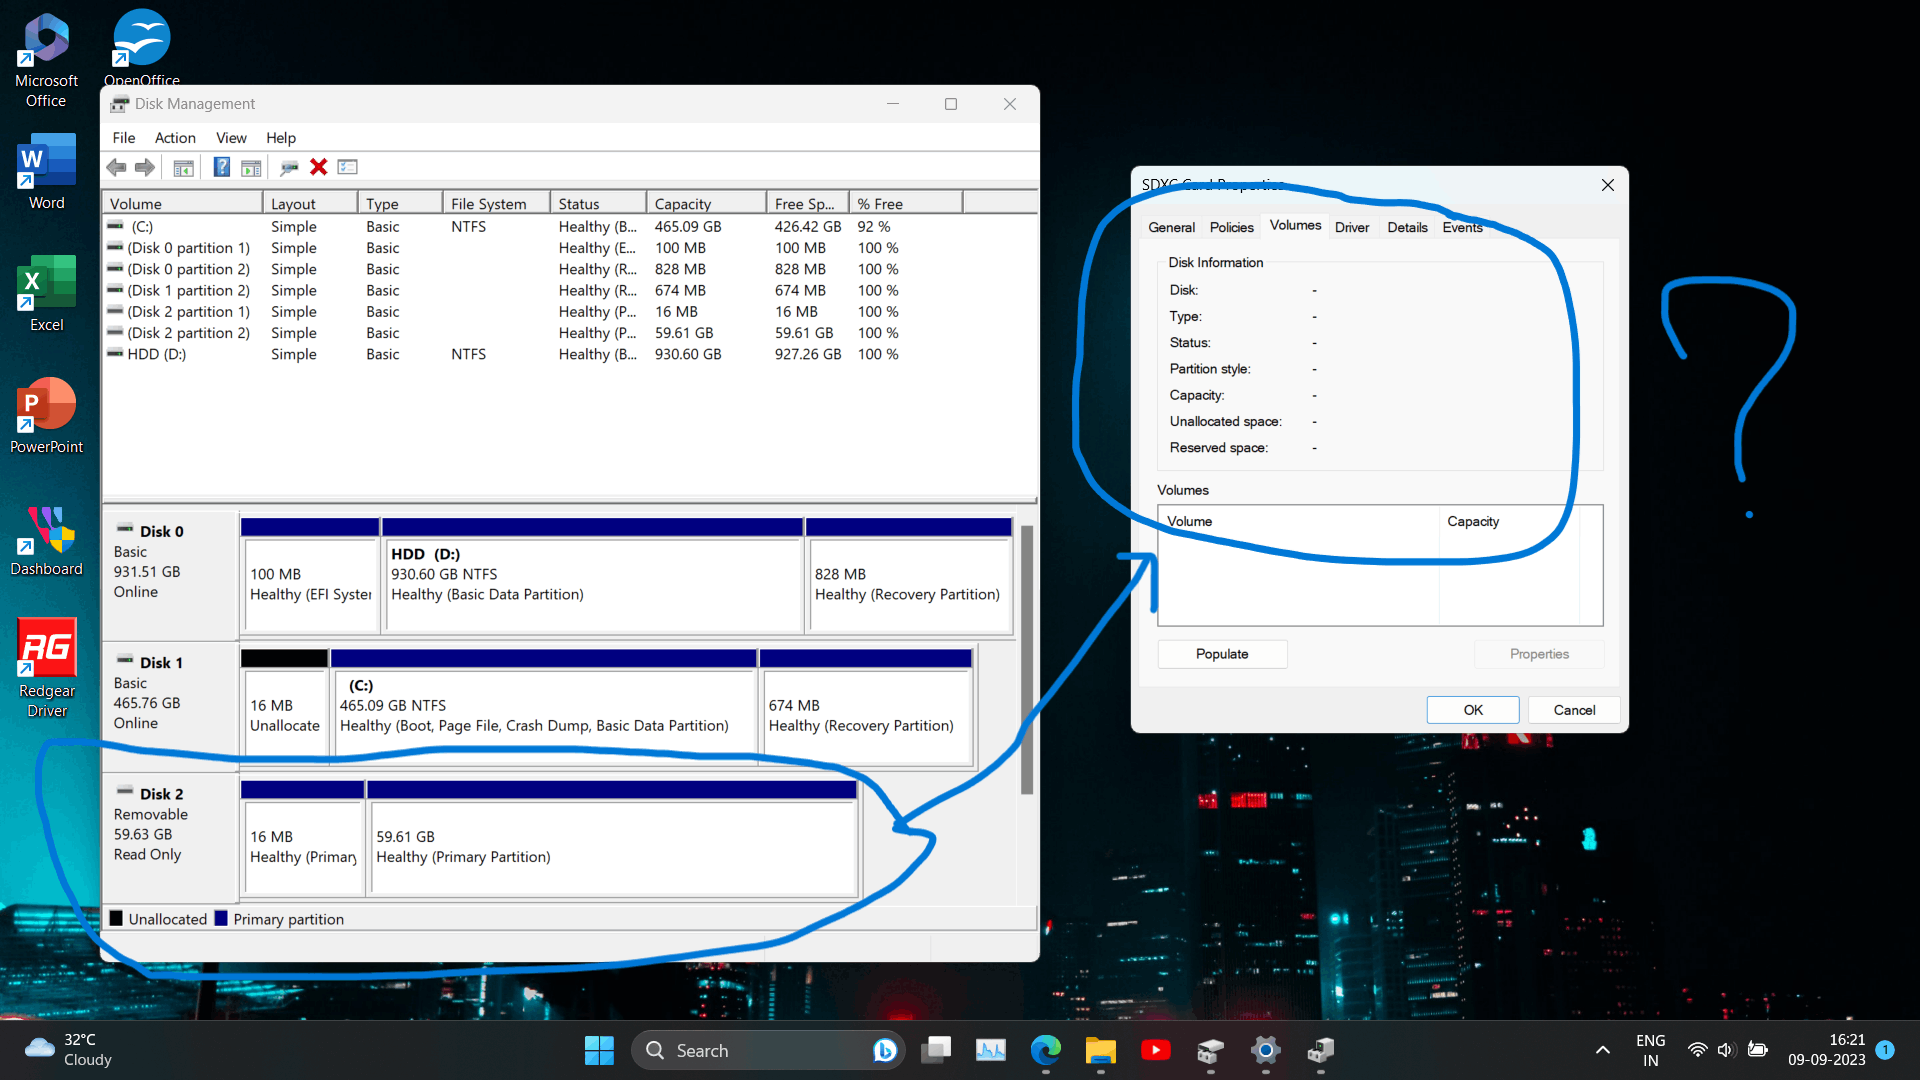
Task: Click the Properties checklist toolbar icon
Action: 347,167
